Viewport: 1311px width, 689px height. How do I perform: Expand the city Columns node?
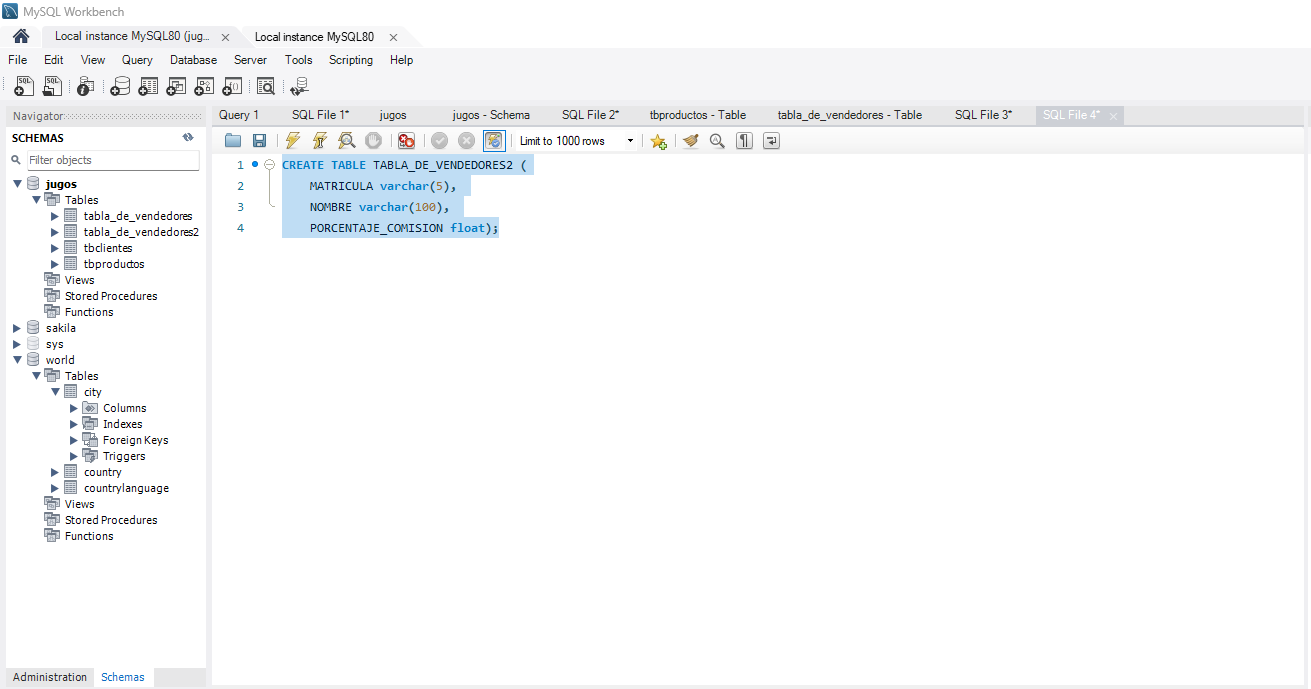tap(74, 408)
